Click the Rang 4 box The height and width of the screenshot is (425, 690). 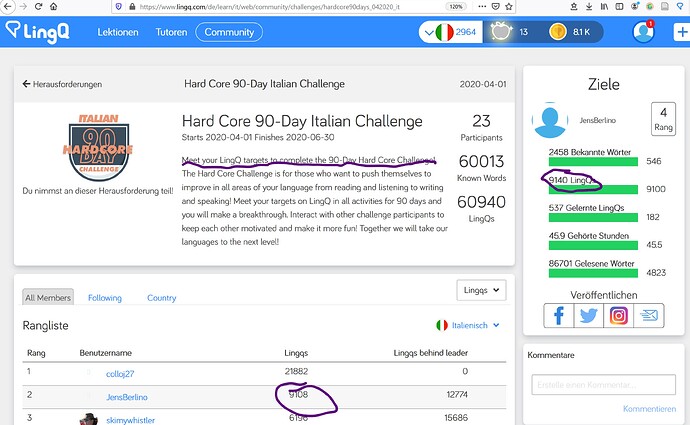[x=663, y=119]
